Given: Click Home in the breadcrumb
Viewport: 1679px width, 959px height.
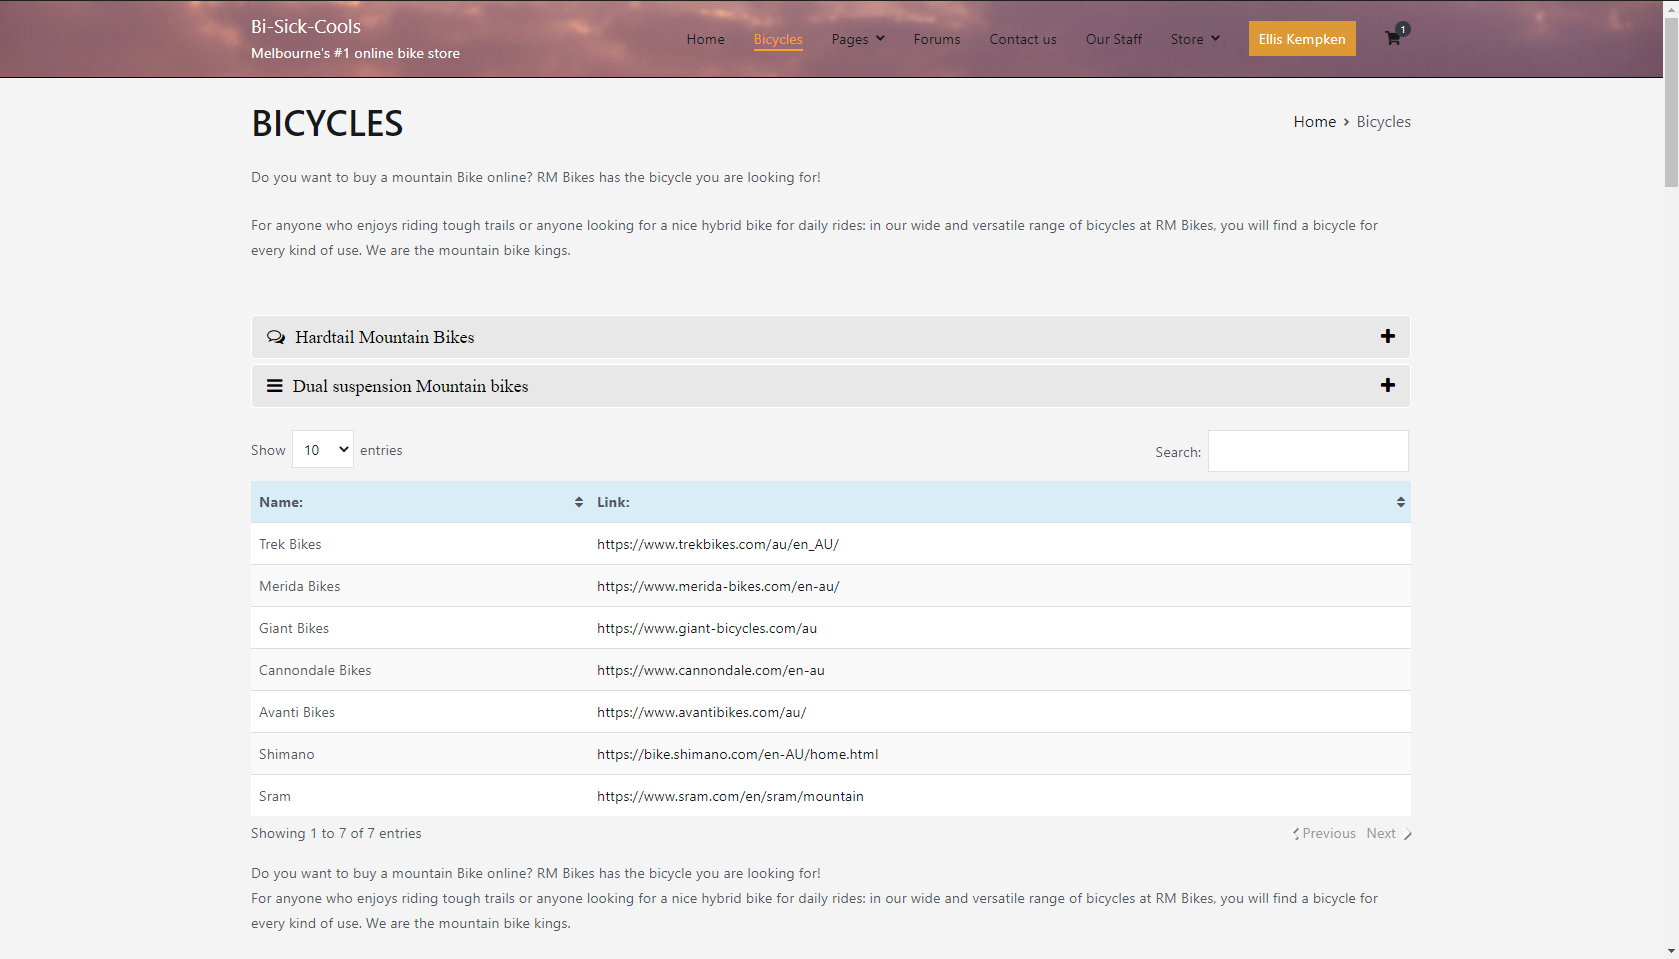Looking at the screenshot, I should click(x=1314, y=122).
